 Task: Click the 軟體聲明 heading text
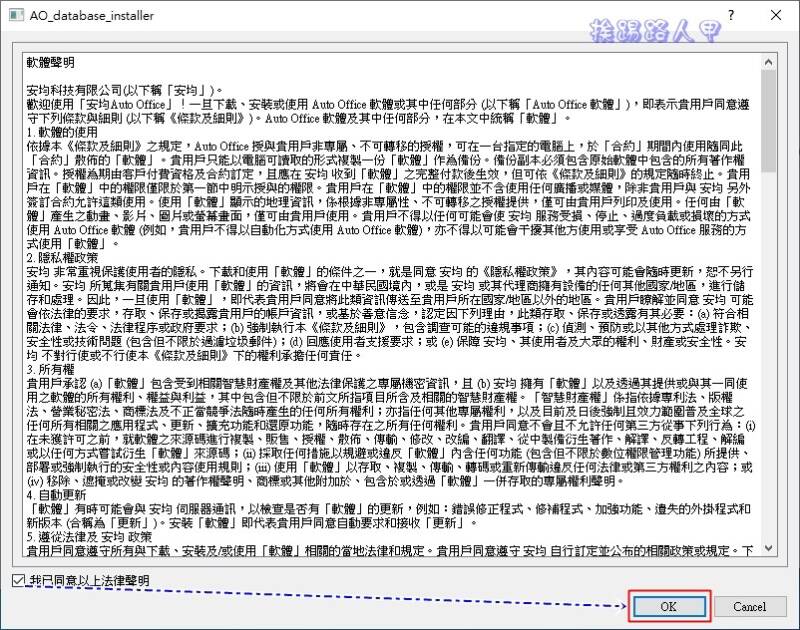coord(51,63)
